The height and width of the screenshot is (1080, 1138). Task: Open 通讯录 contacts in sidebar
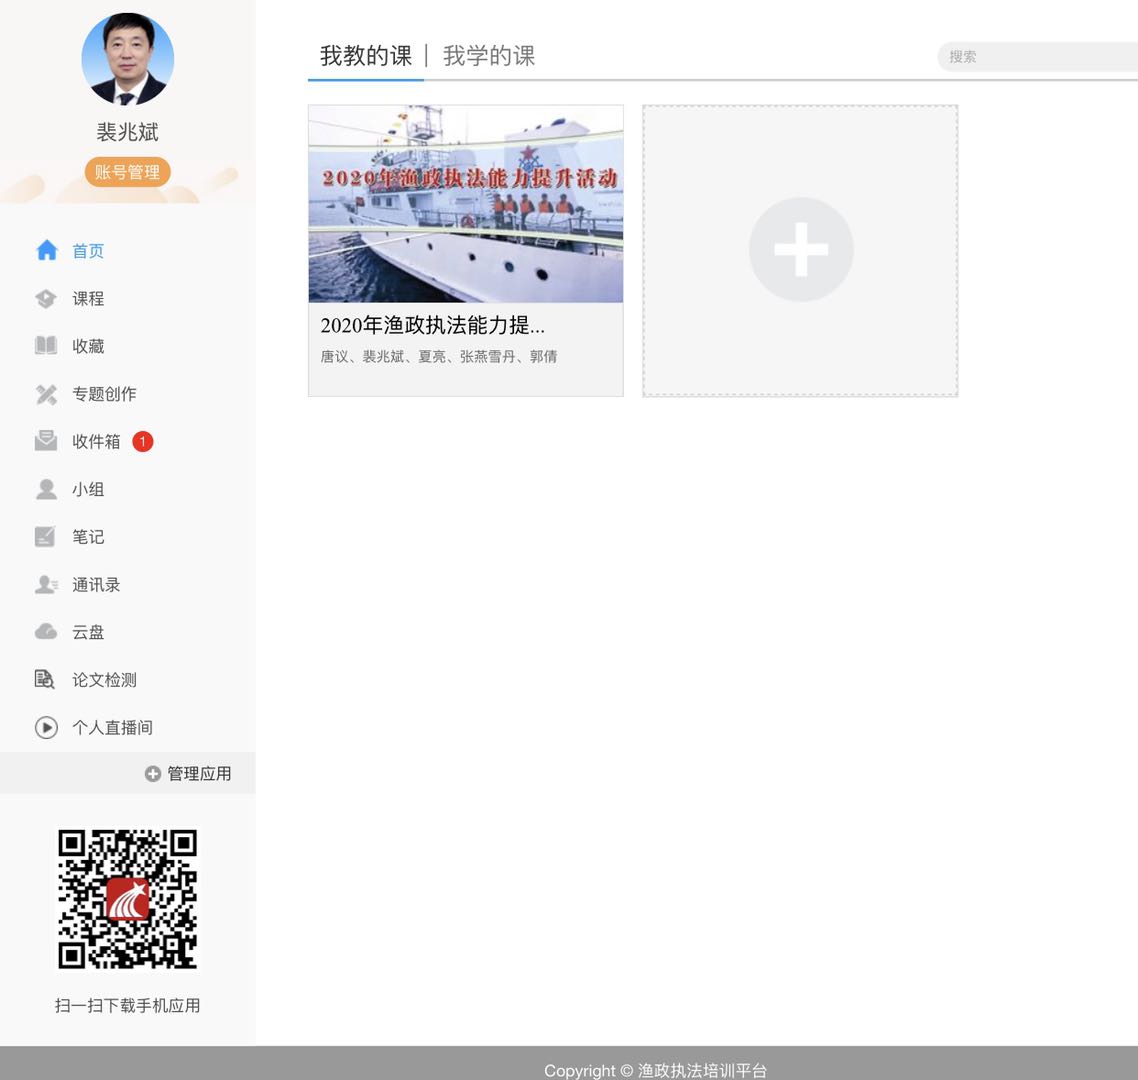click(95, 585)
